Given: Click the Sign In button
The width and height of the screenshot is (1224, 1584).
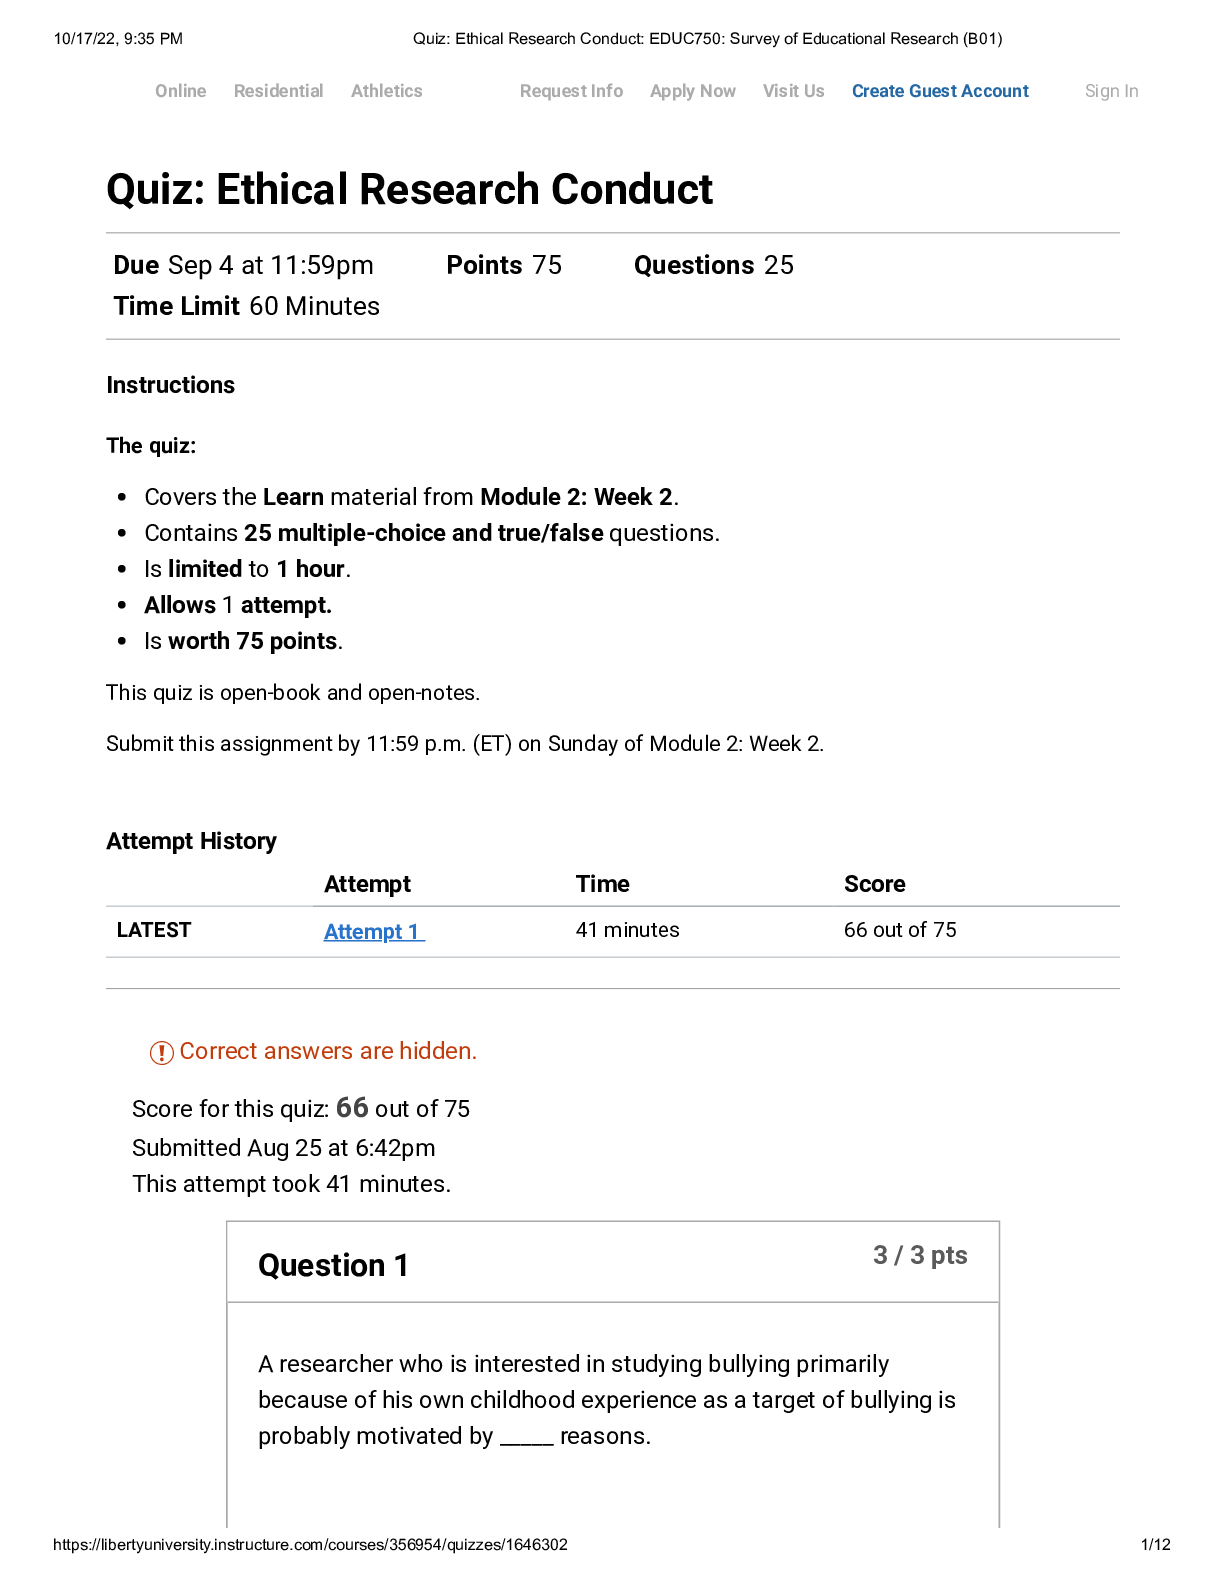Looking at the screenshot, I should coord(1111,91).
